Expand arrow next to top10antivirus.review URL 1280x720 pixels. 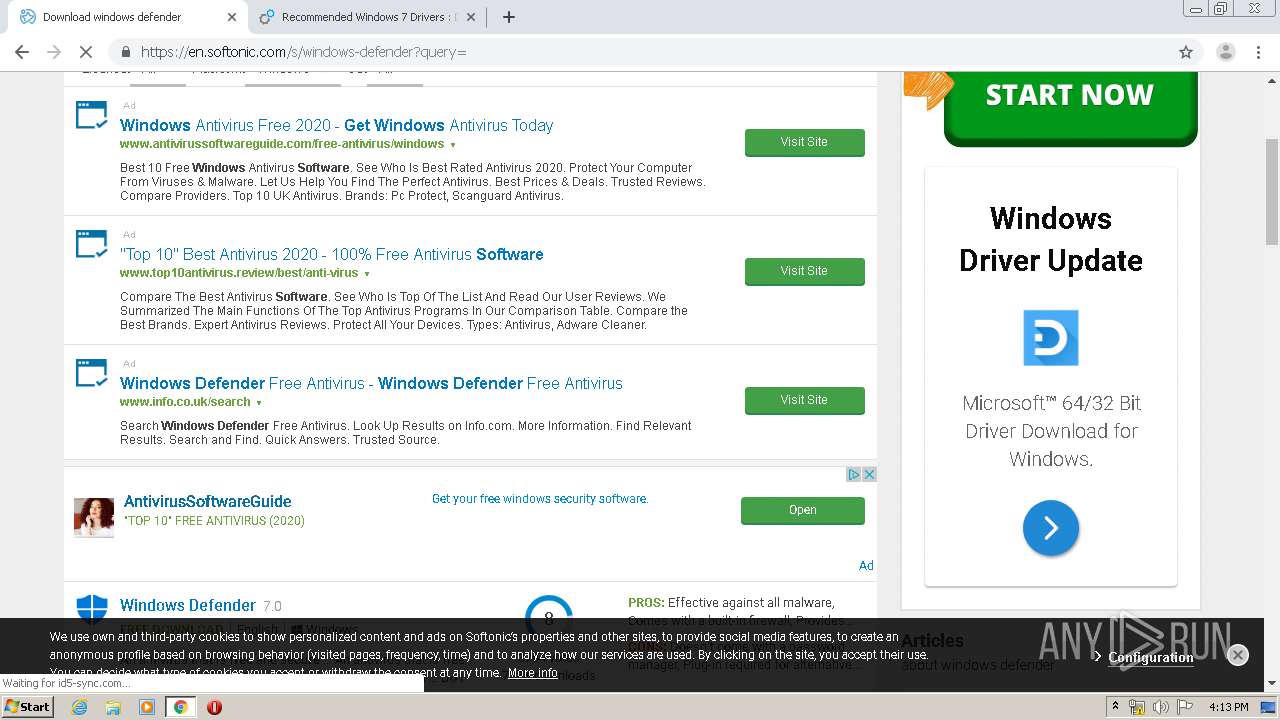coord(367,274)
